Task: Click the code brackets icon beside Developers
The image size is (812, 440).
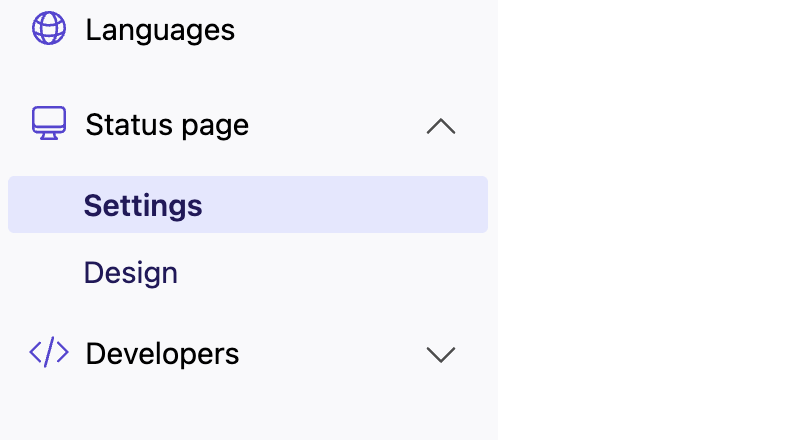Action: click(x=49, y=352)
